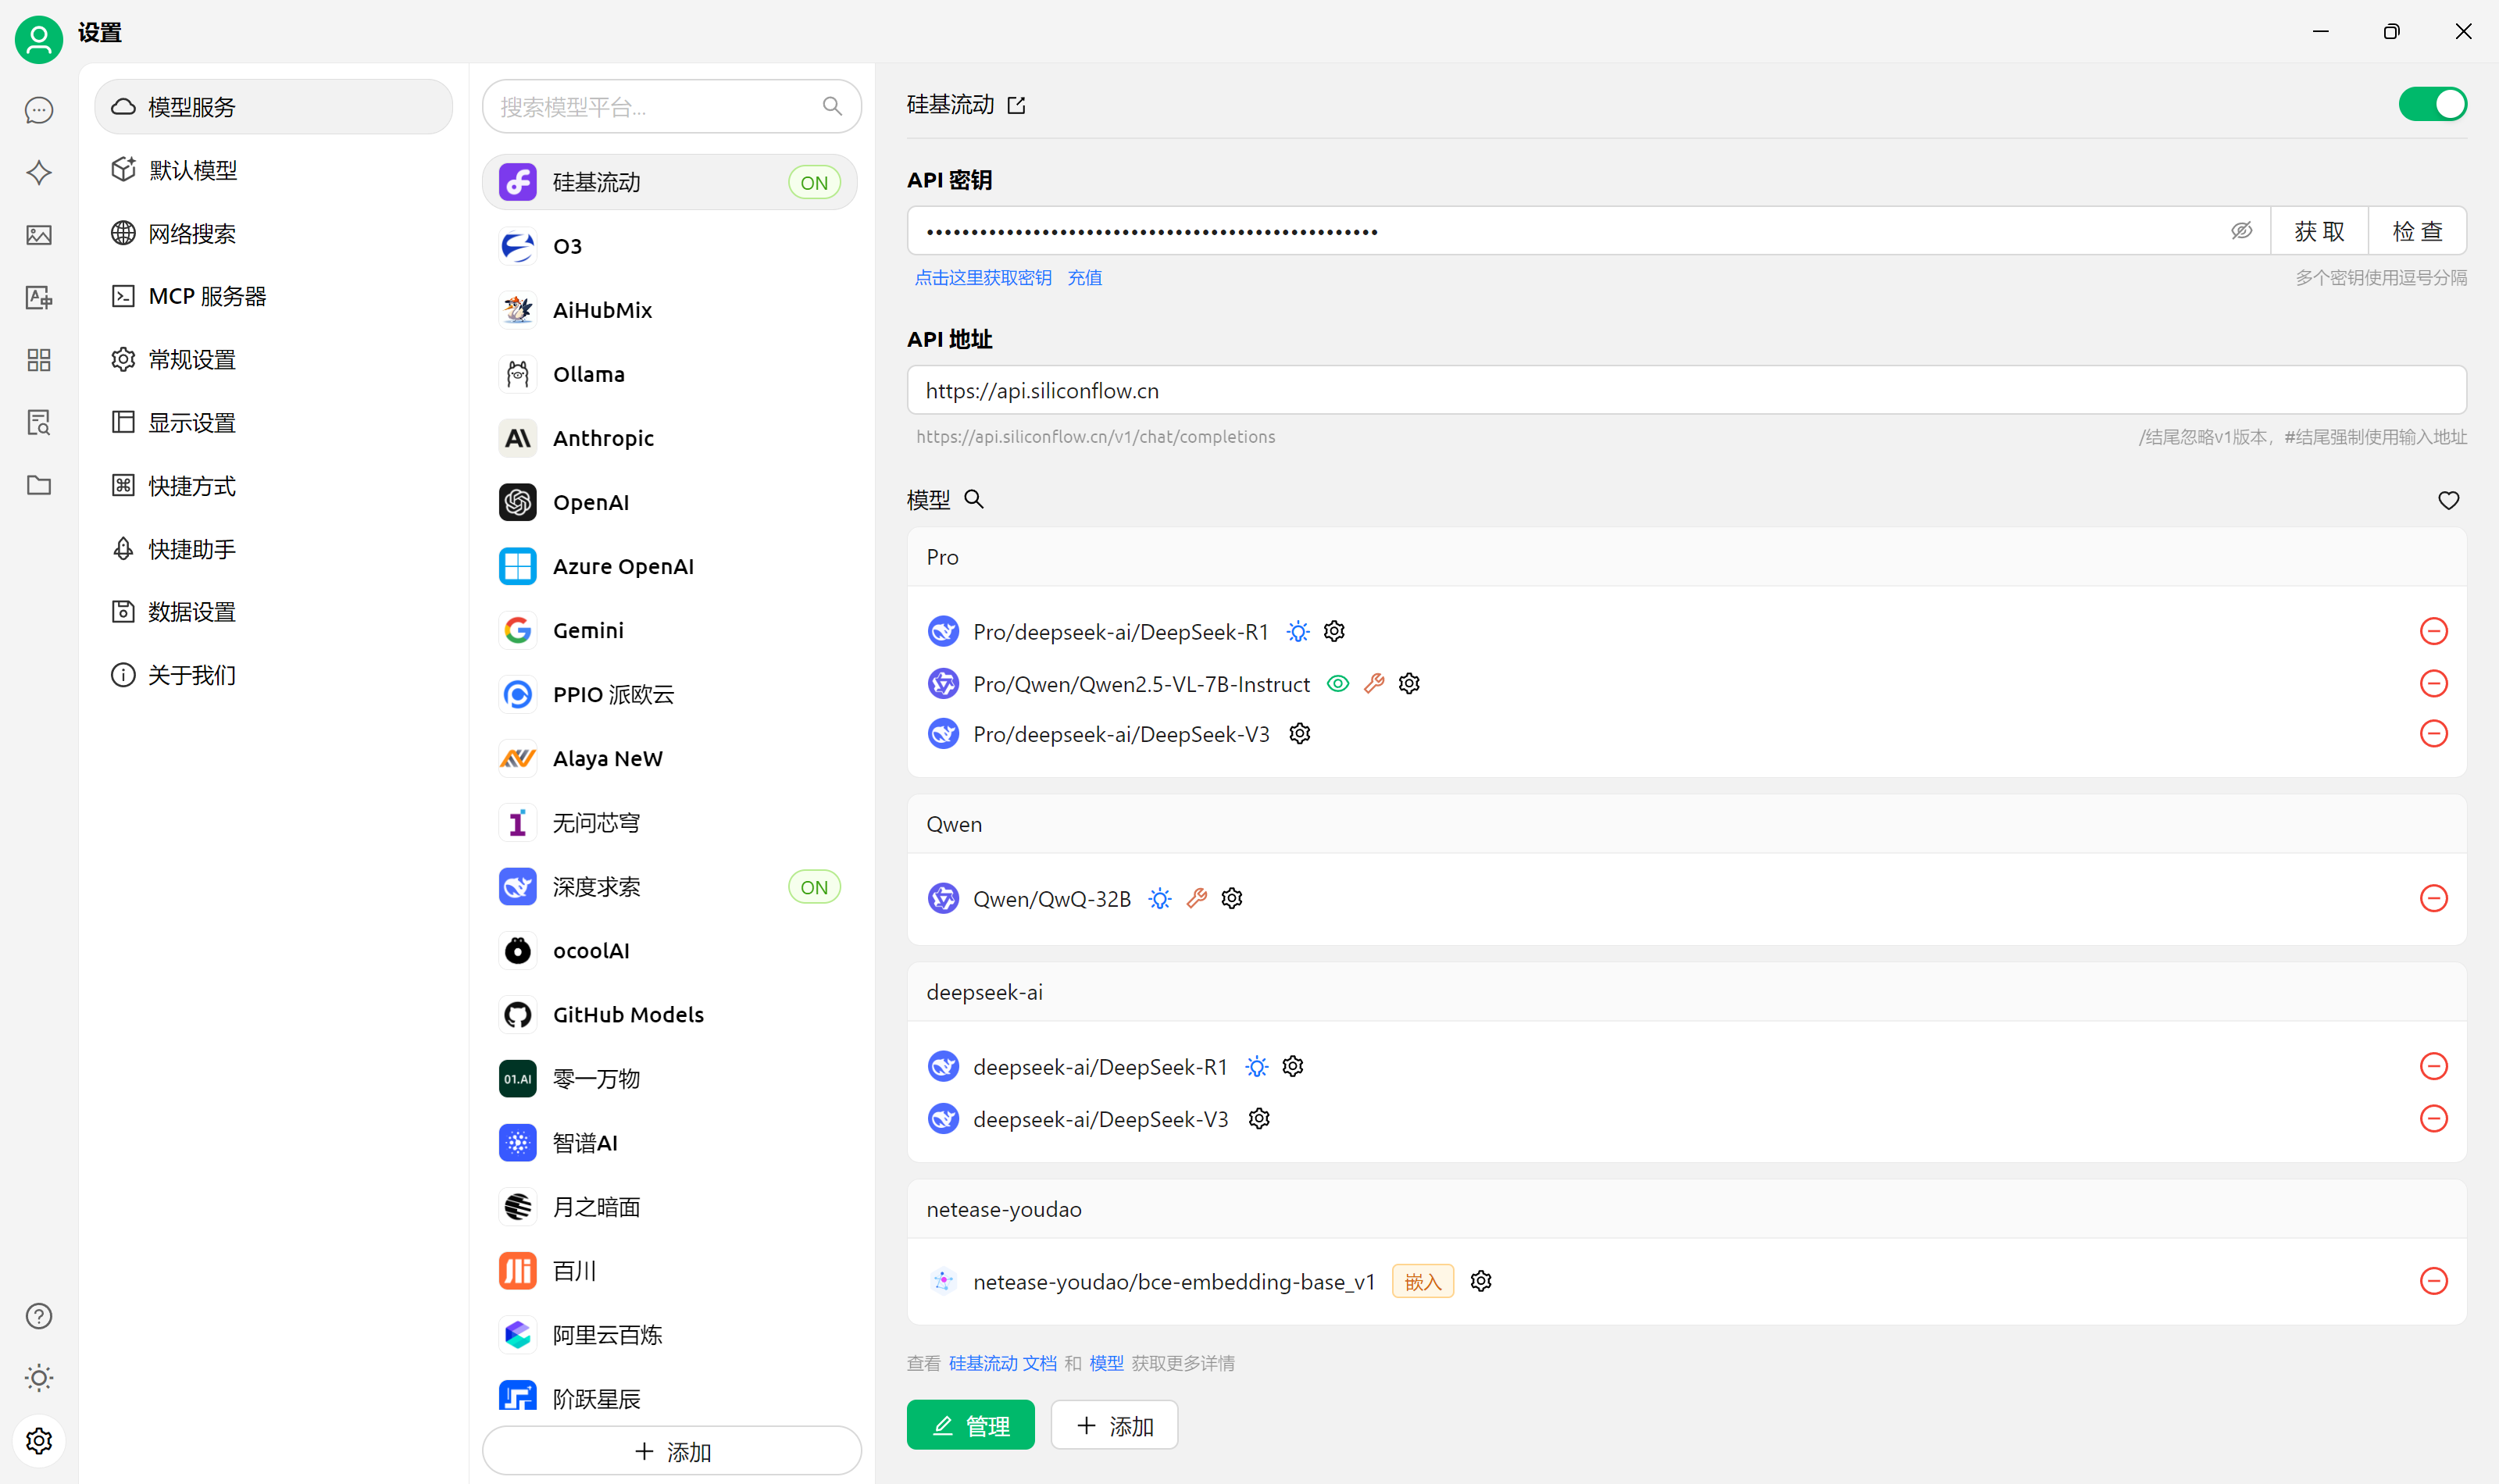
Task: Open the chat assistant sidebar icon
Action: pos(39,110)
